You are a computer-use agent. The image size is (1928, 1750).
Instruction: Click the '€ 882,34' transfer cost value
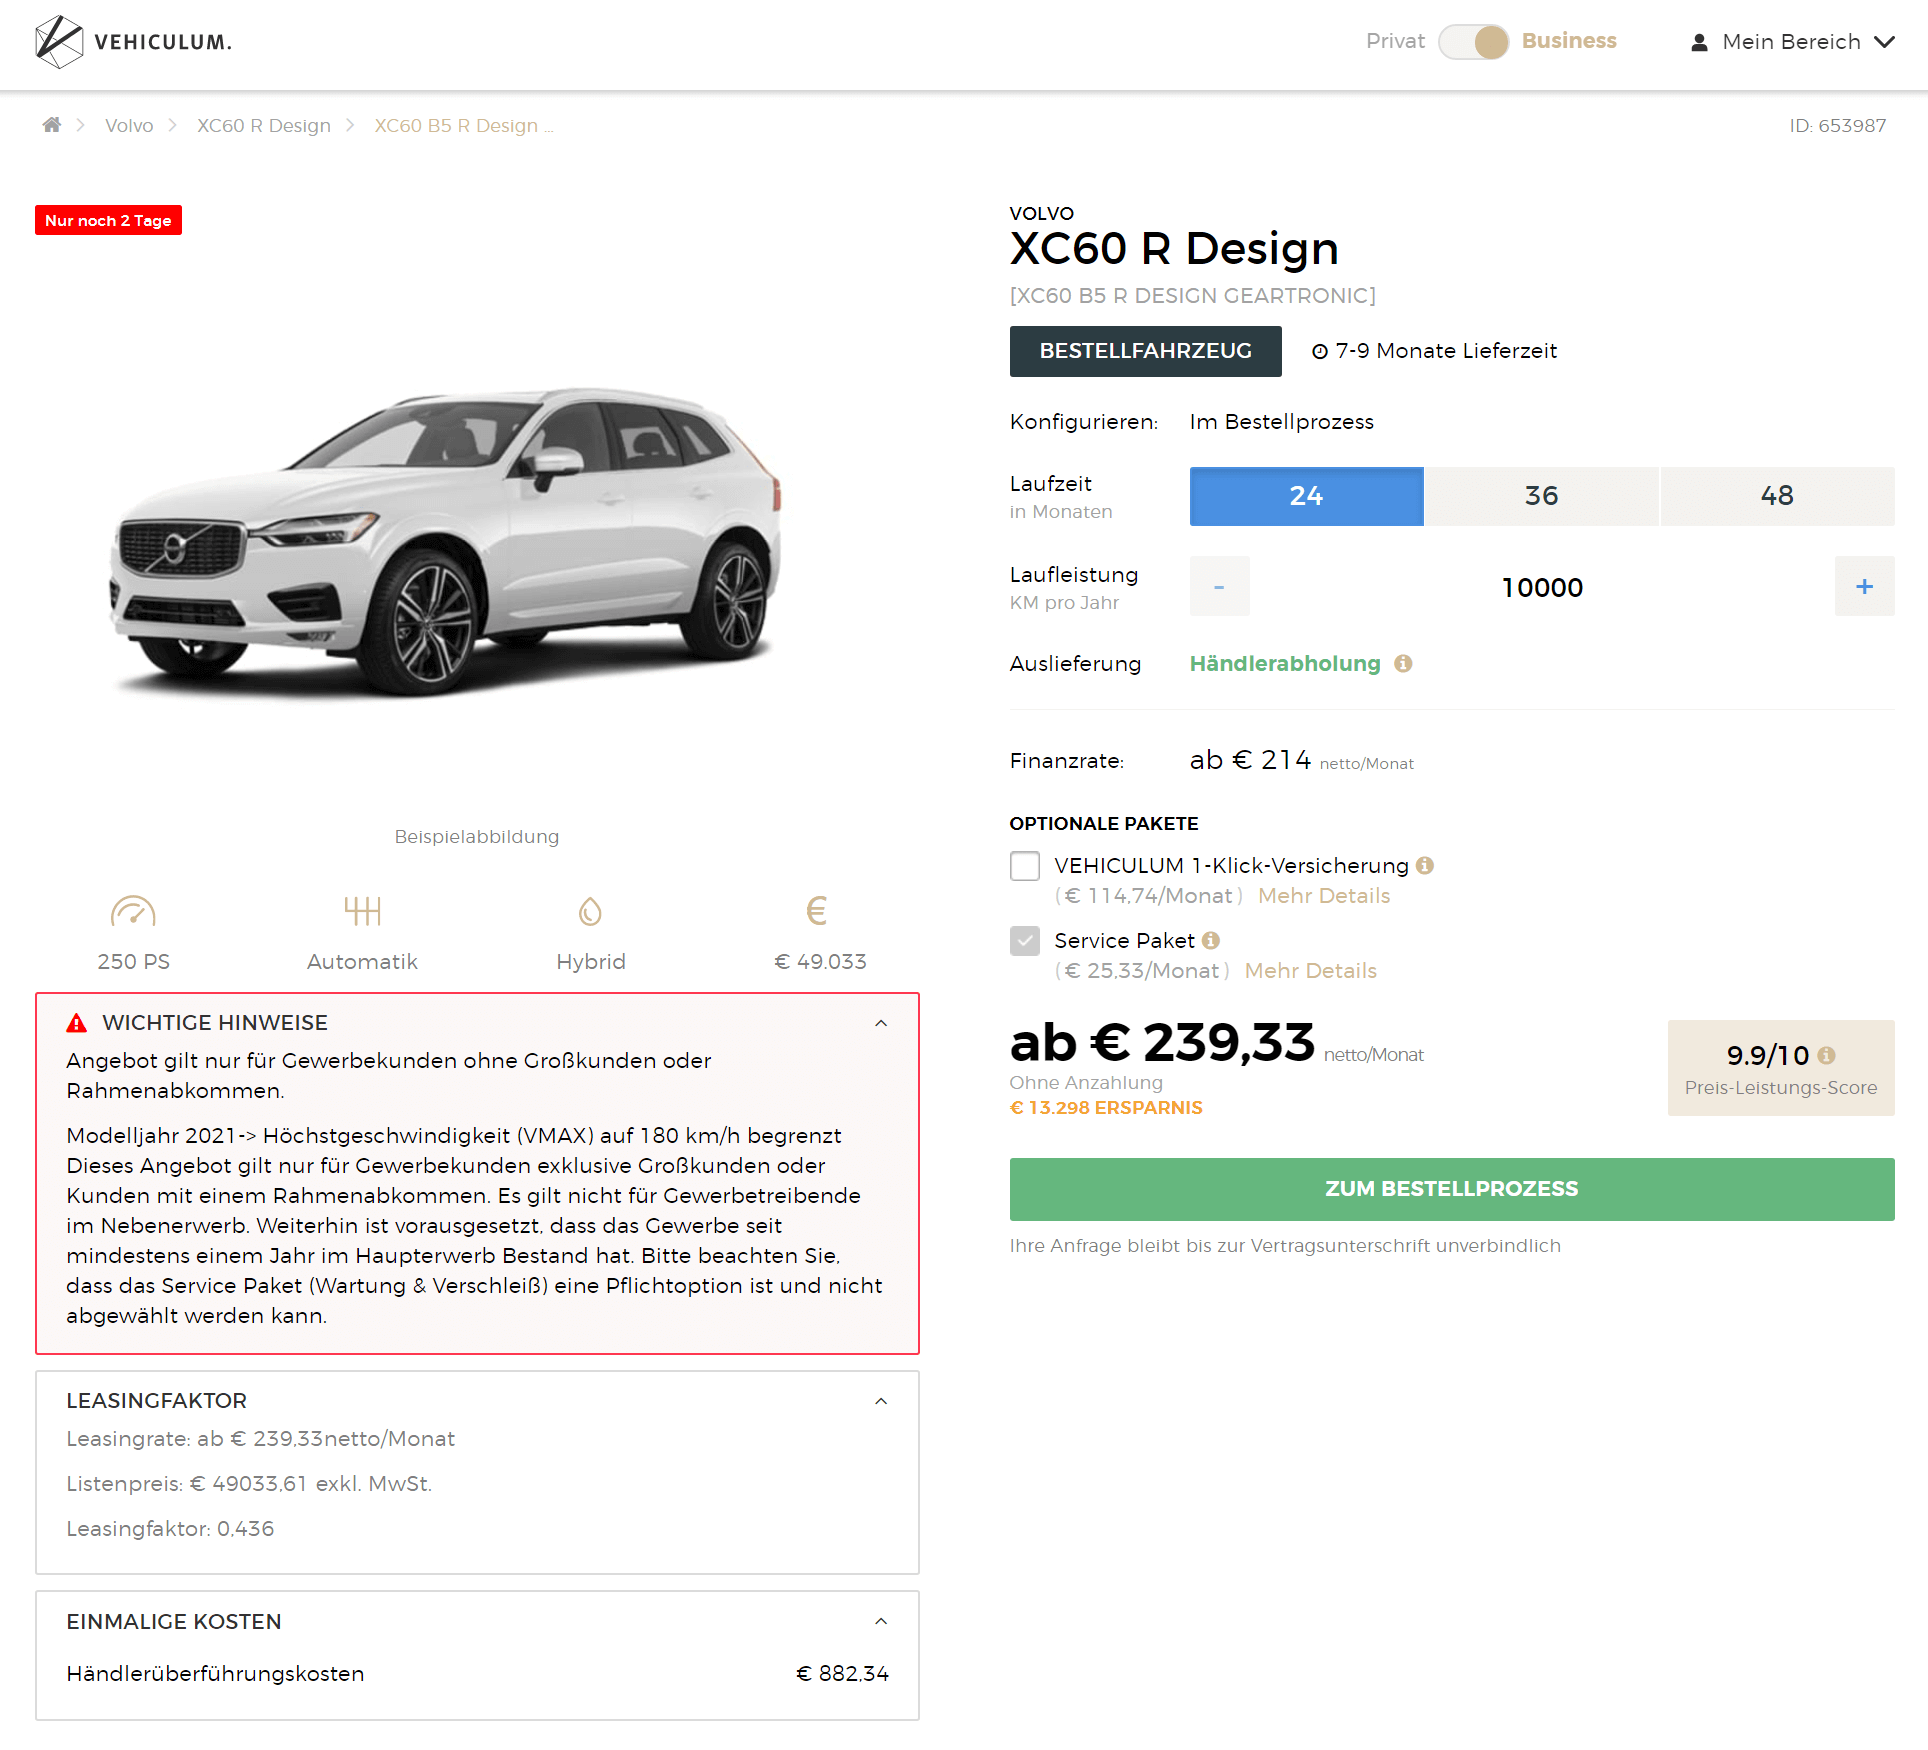click(x=842, y=1673)
